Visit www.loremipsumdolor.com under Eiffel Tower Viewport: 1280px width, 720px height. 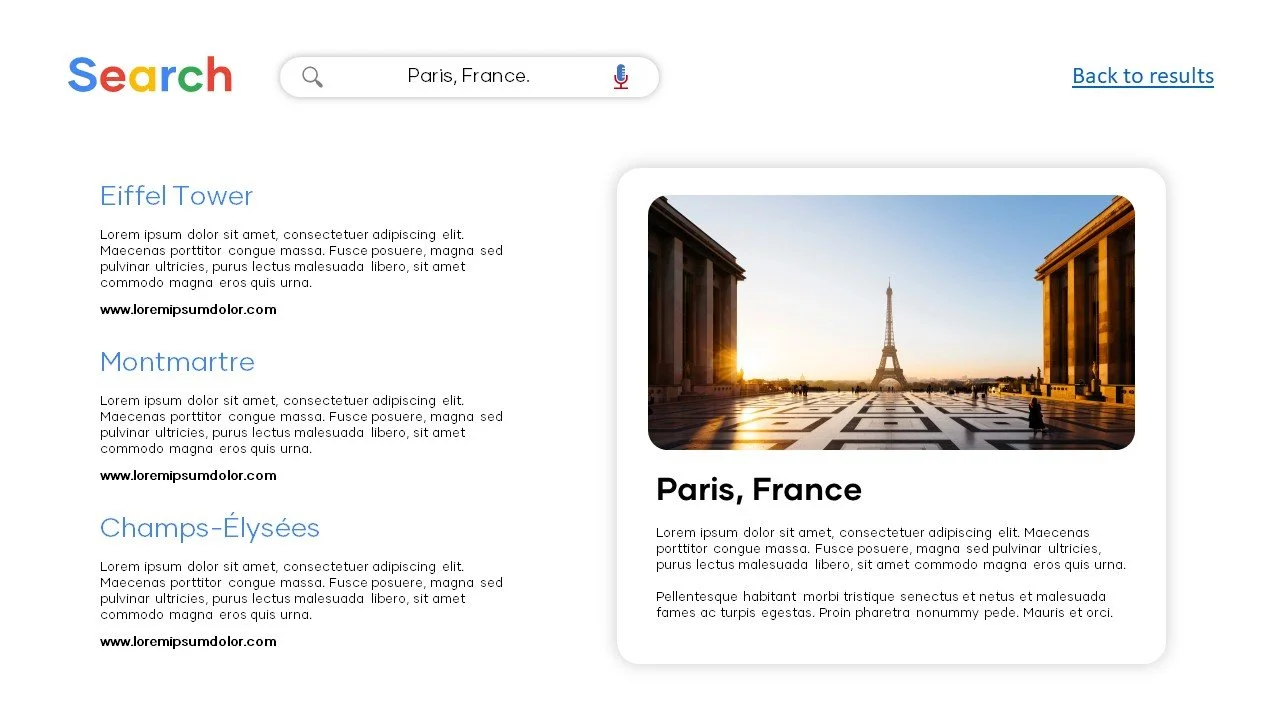(x=188, y=309)
